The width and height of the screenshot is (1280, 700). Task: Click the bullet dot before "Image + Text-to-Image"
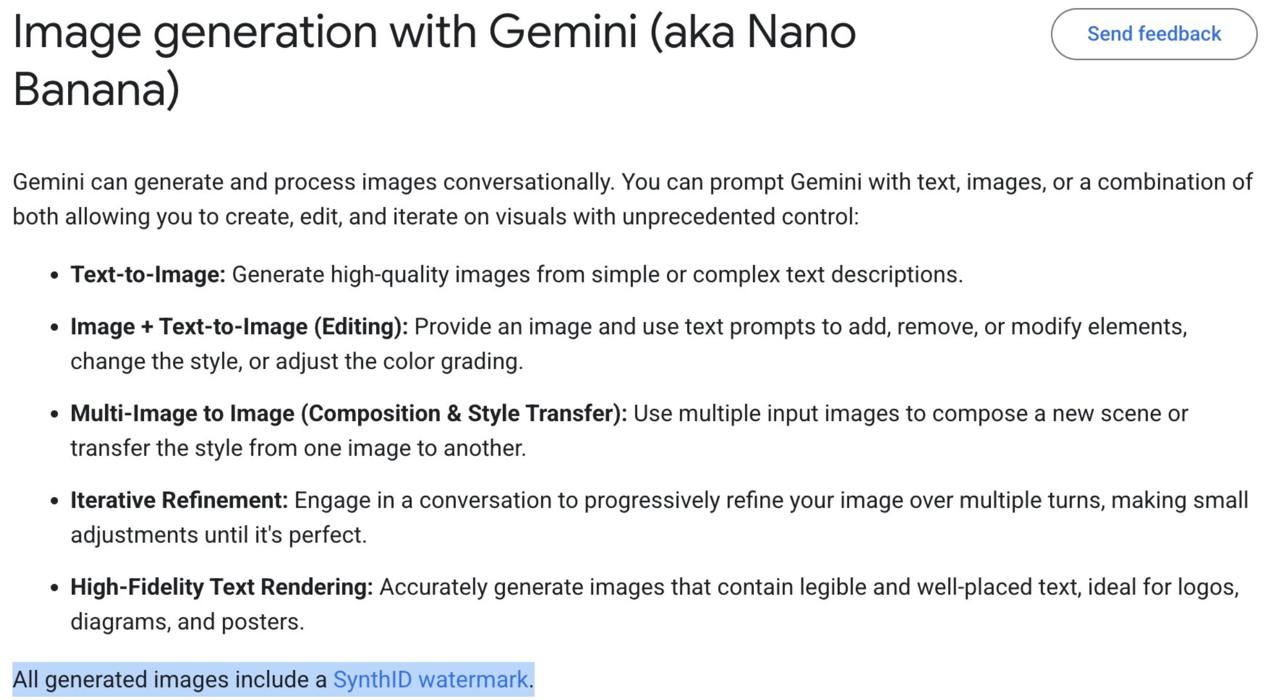click(x=54, y=328)
